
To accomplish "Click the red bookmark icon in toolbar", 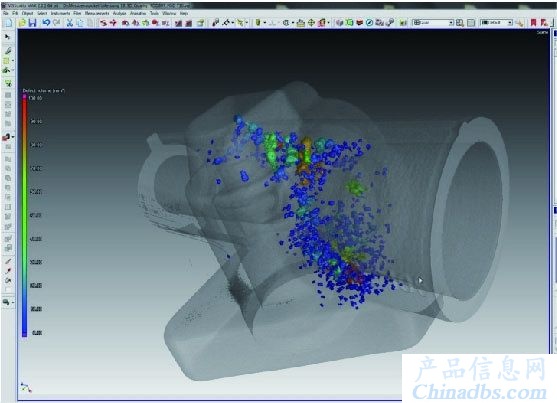I will (x=533, y=22).
